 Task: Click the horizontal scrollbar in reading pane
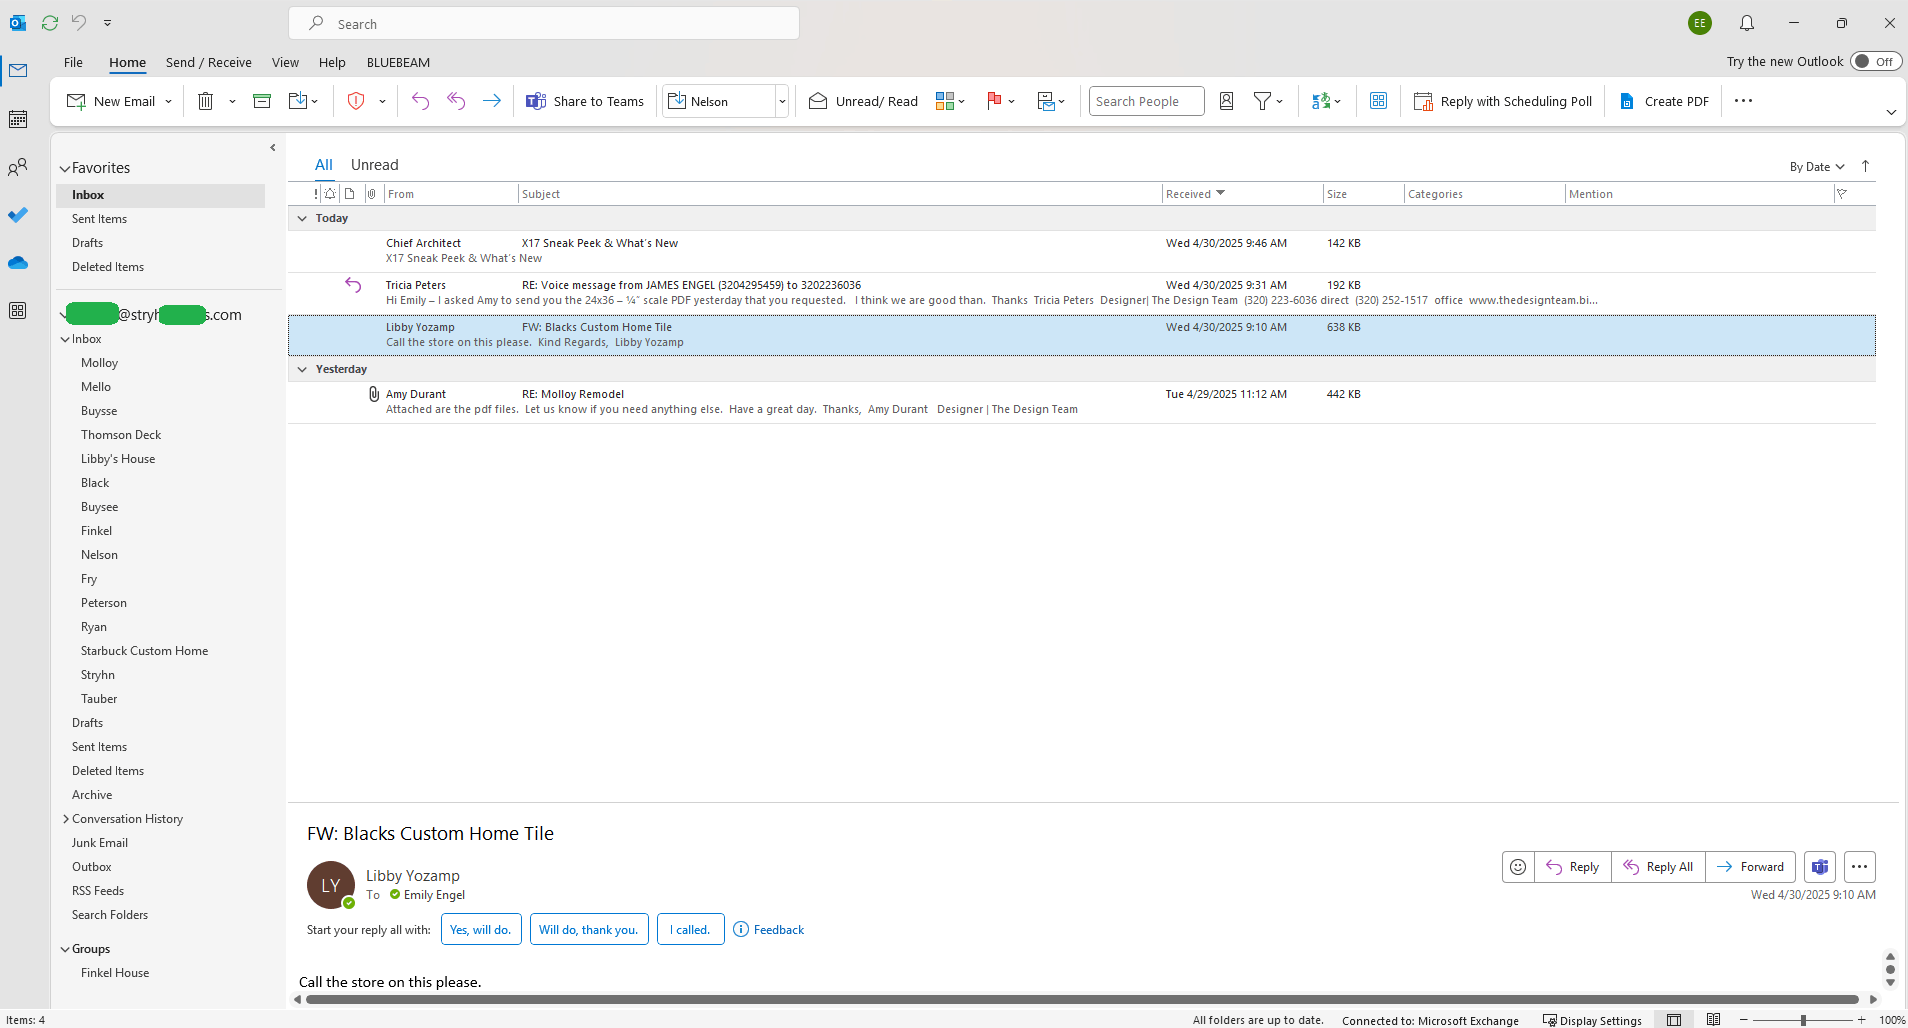point(1081,999)
